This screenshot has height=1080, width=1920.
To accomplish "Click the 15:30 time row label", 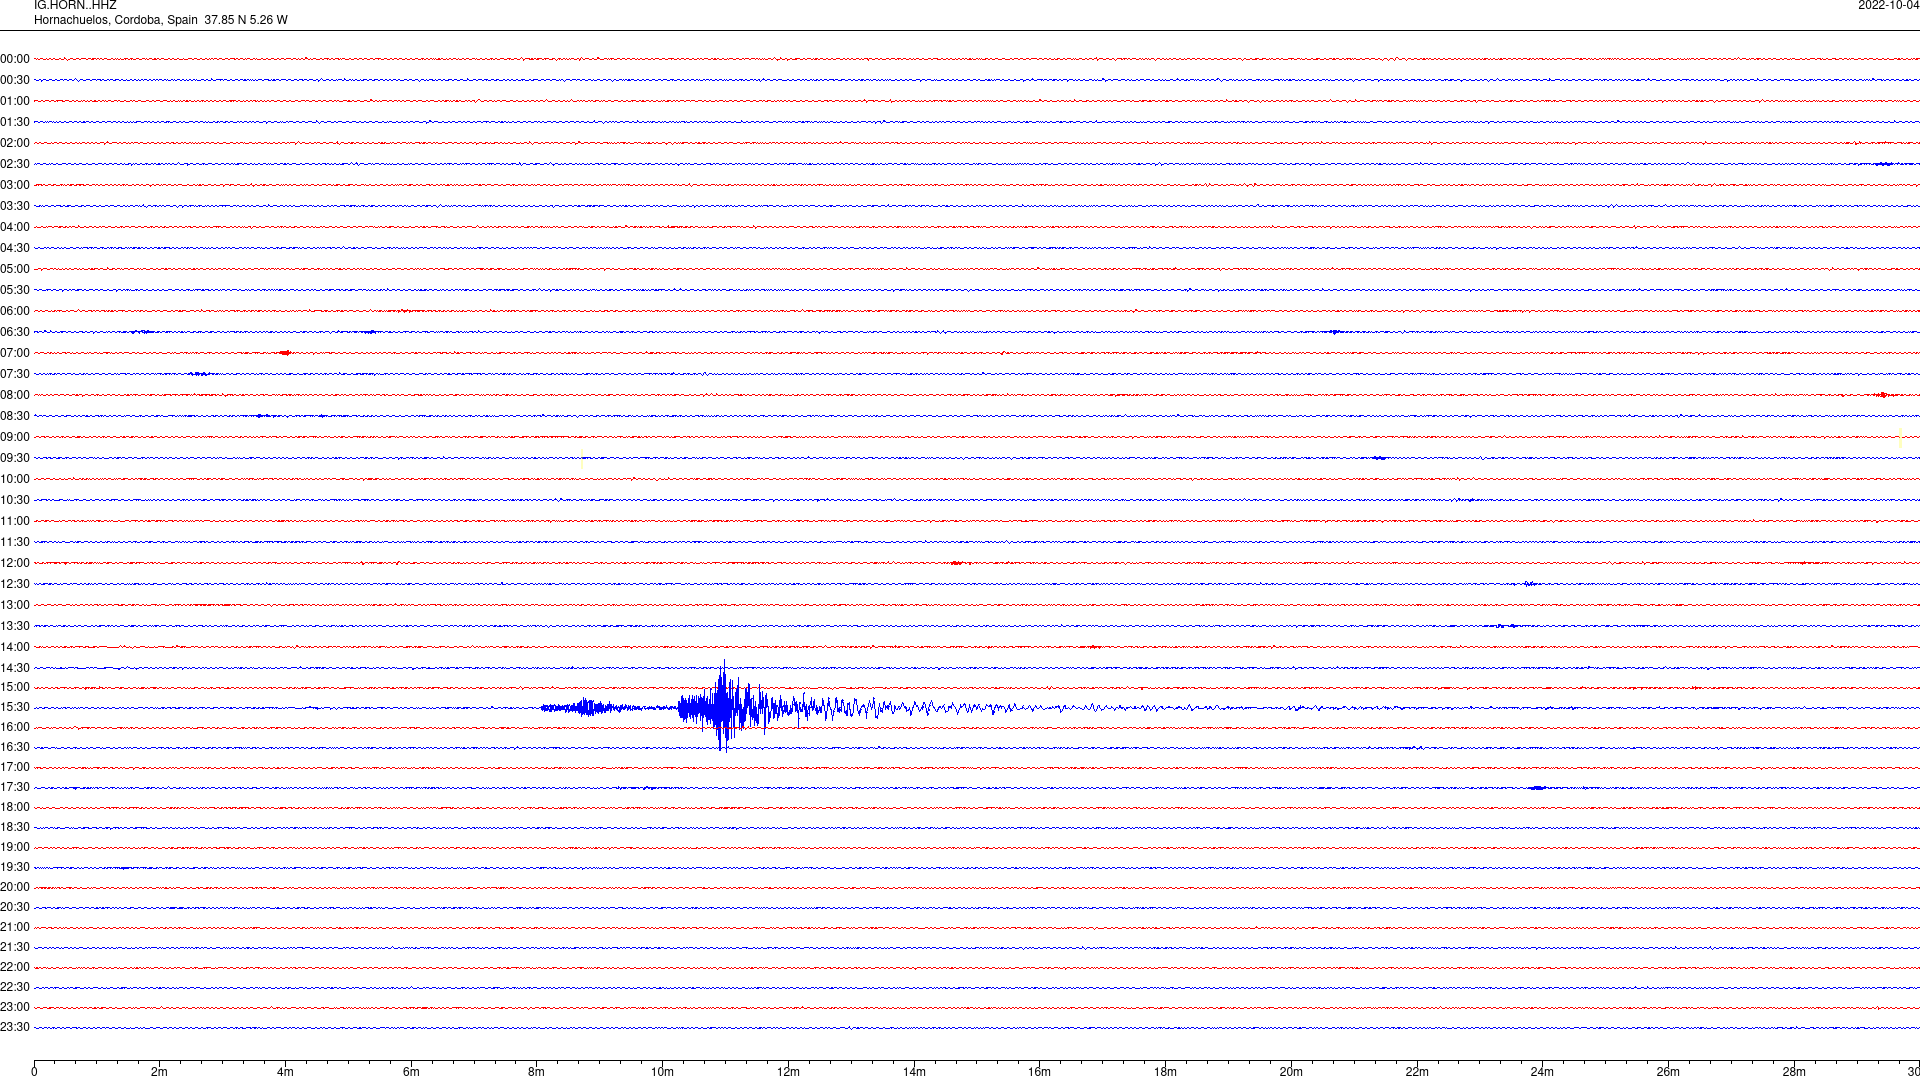I will 15,707.
